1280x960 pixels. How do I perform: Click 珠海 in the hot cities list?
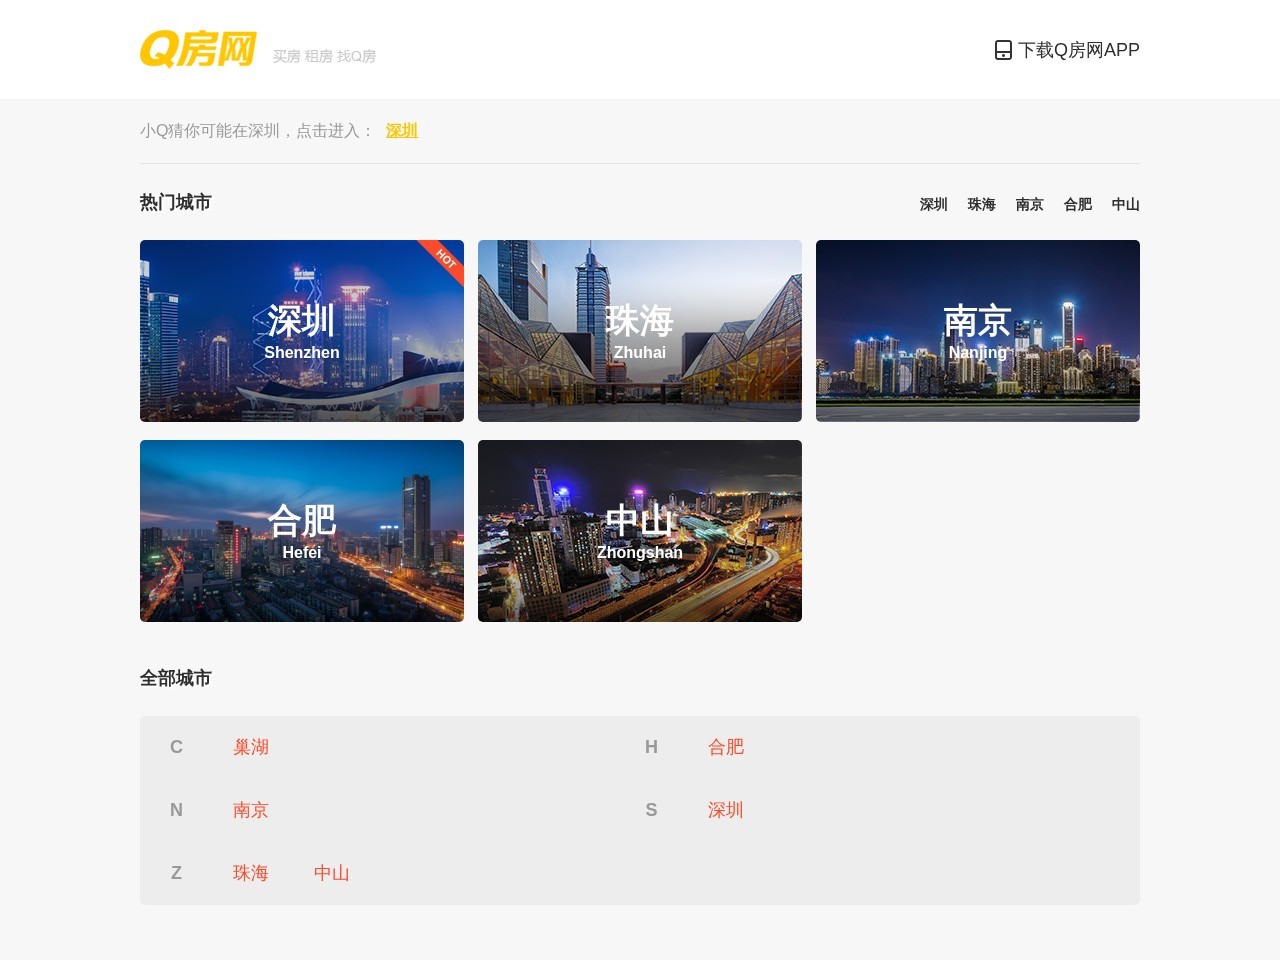pos(981,204)
